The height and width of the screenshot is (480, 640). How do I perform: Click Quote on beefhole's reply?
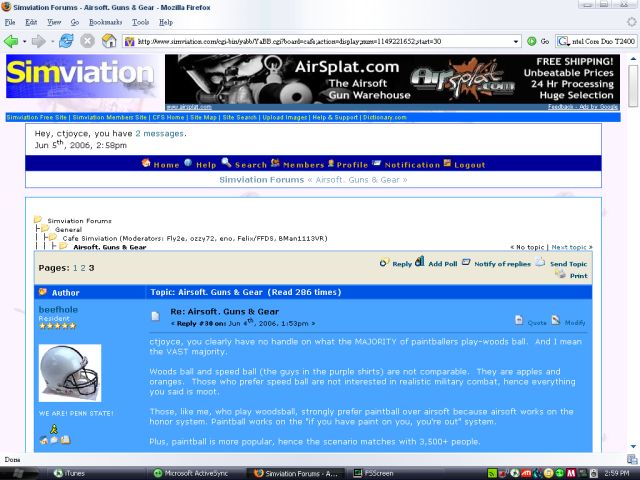click(x=531, y=322)
